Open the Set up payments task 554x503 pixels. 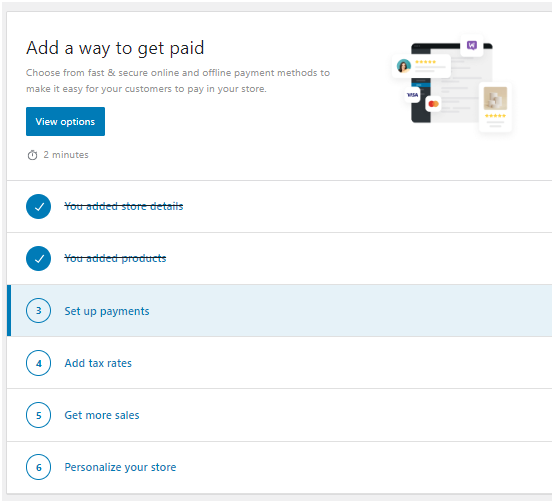pyautogui.click(x=279, y=310)
